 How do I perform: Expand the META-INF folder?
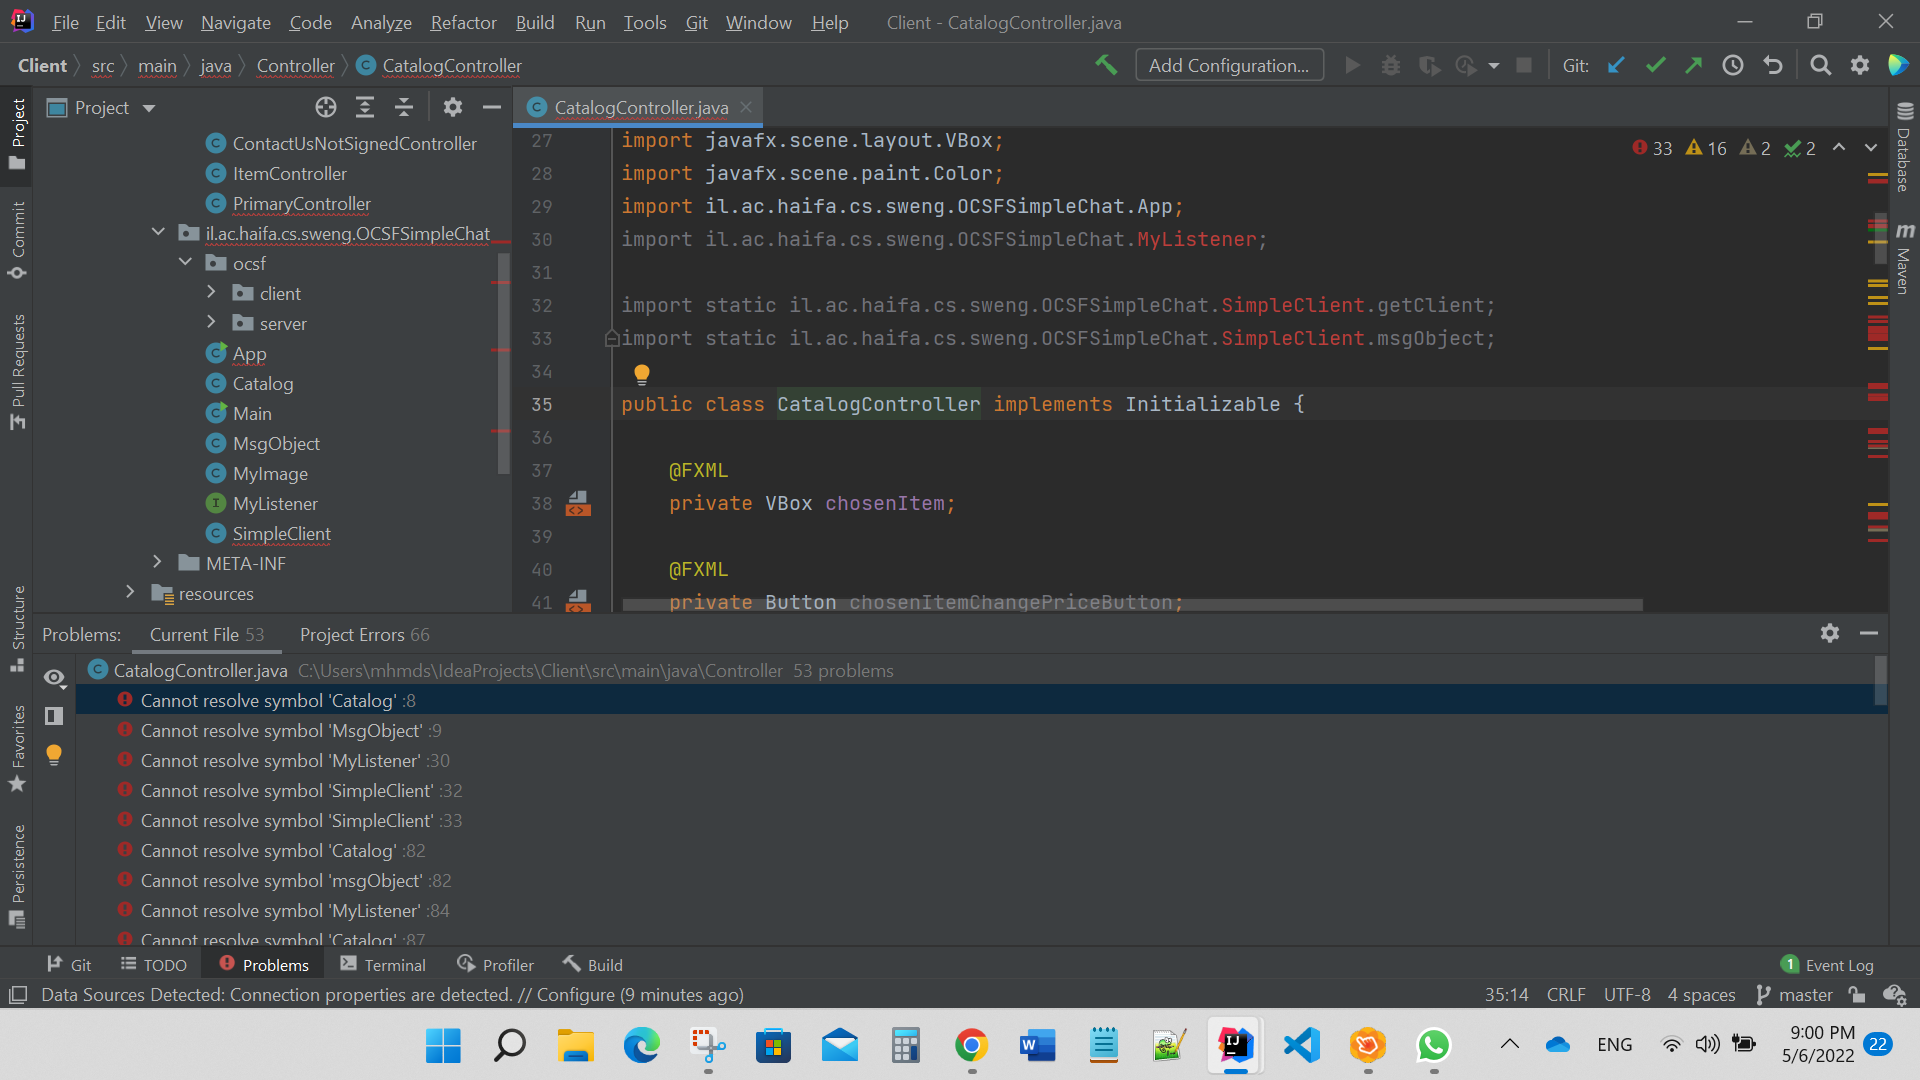[157, 562]
